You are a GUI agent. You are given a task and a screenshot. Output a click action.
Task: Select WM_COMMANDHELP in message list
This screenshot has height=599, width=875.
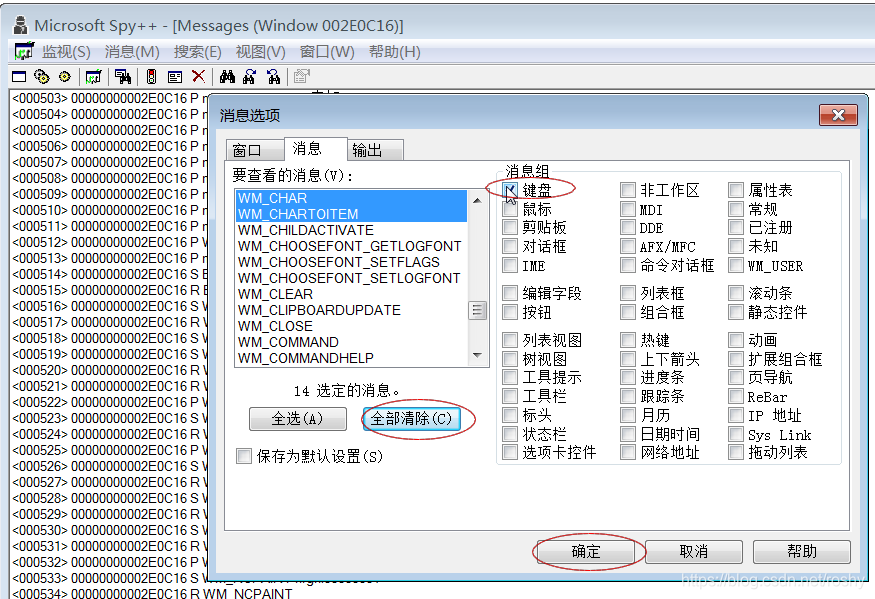[x=352, y=358]
